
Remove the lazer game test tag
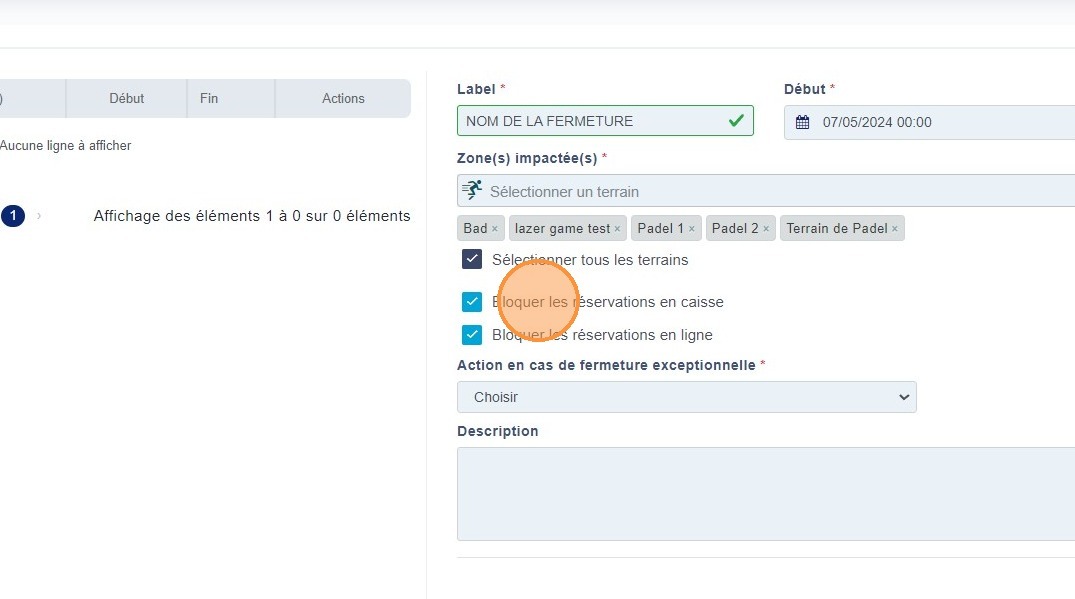point(617,229)
